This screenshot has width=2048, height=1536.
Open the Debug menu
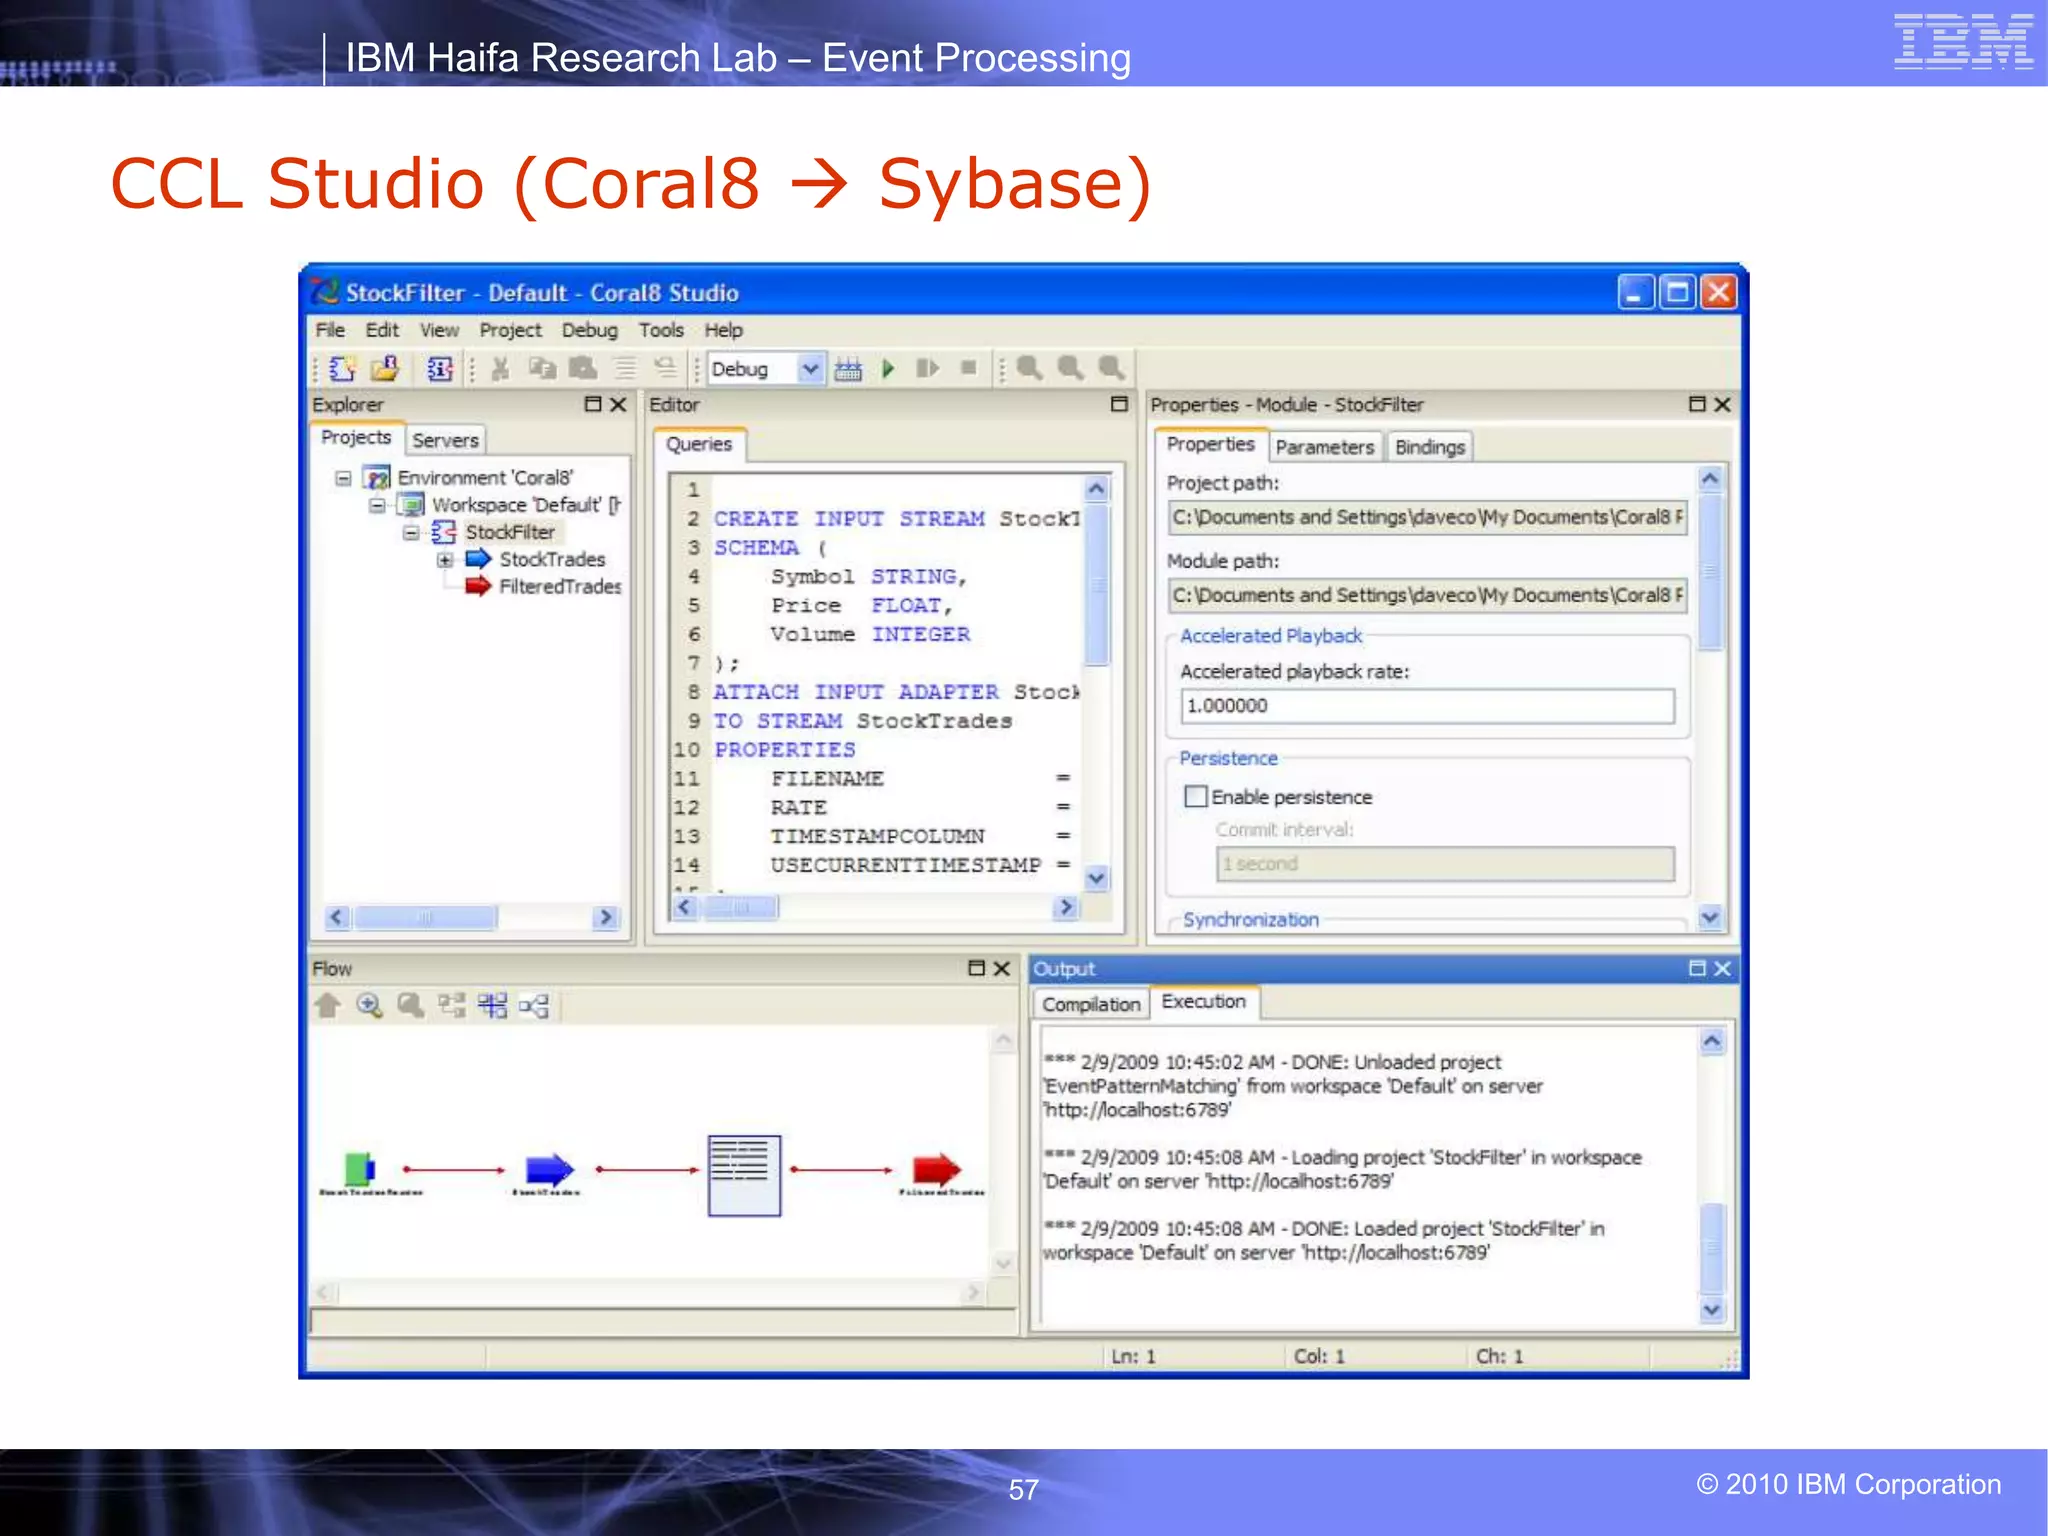[x=589, y=330]
